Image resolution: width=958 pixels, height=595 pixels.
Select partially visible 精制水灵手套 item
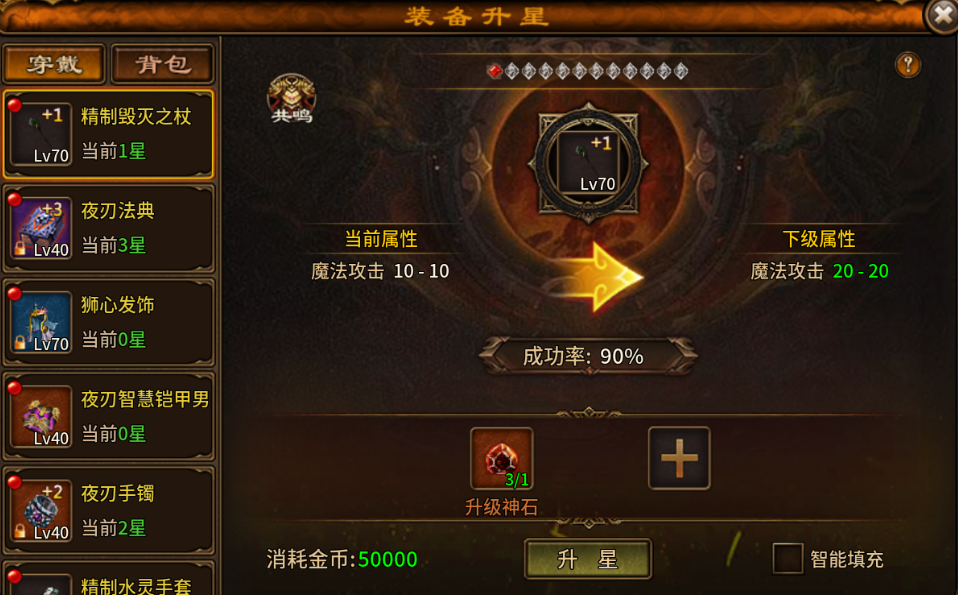coord(109,579)
